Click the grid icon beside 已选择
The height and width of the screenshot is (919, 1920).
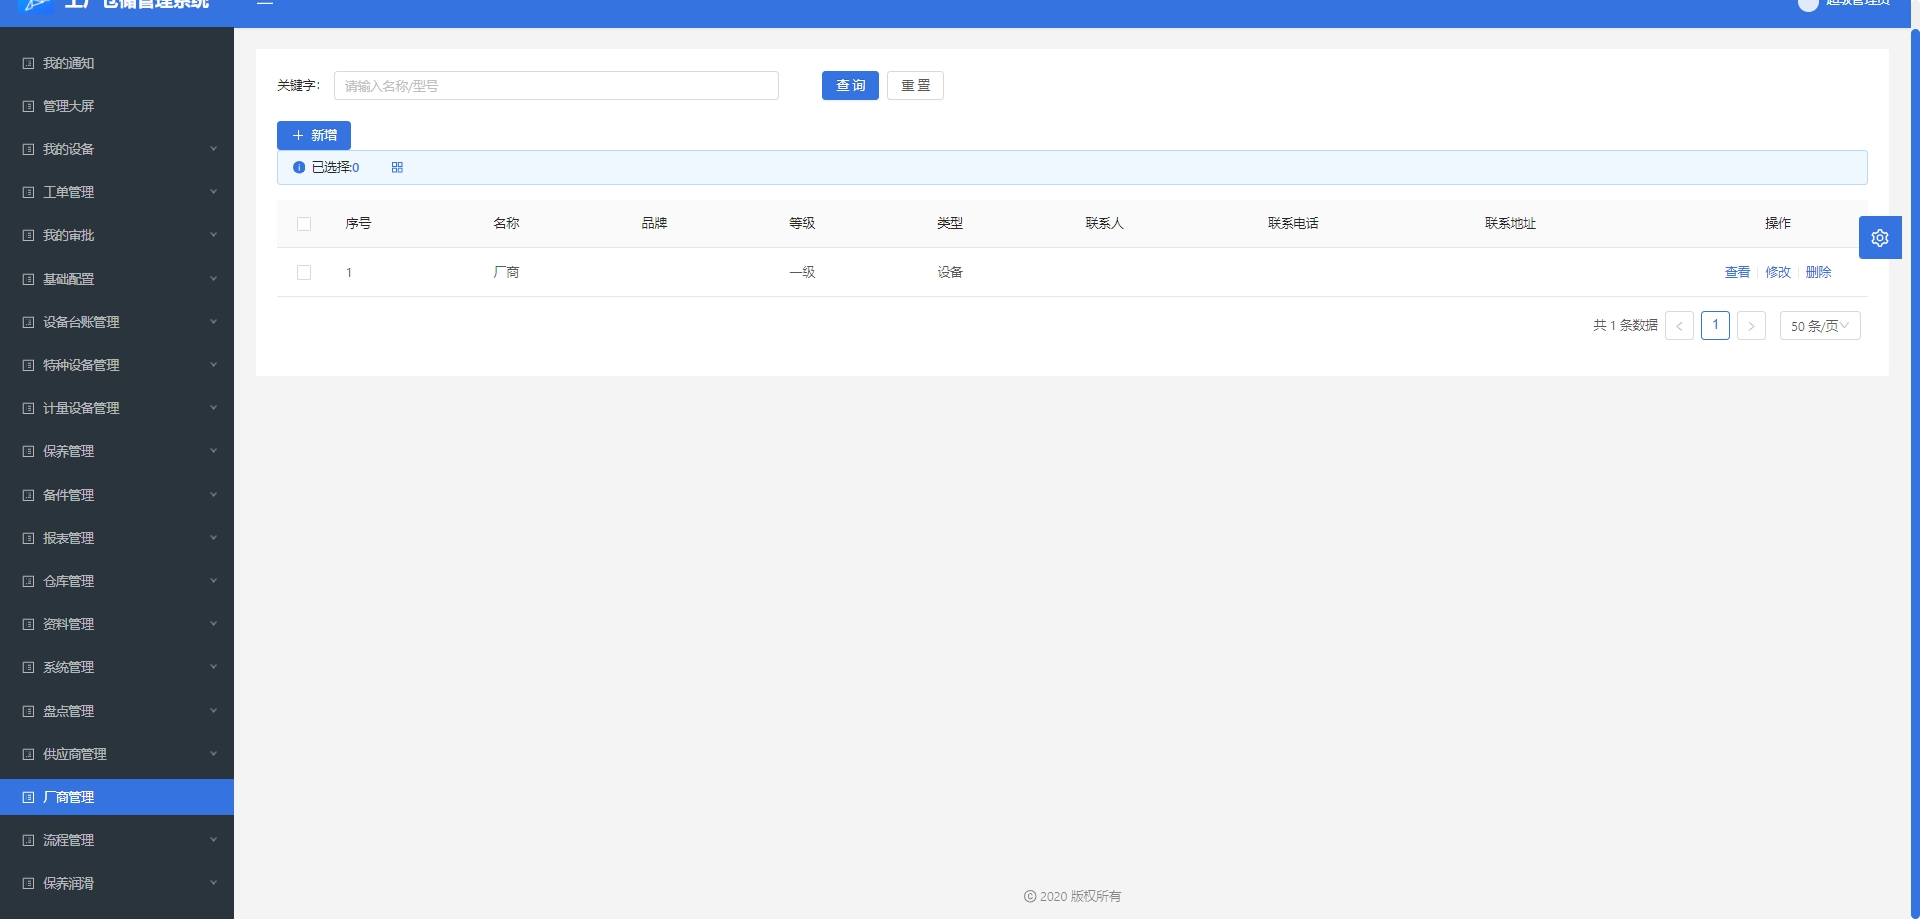click(x=397, y=168)
